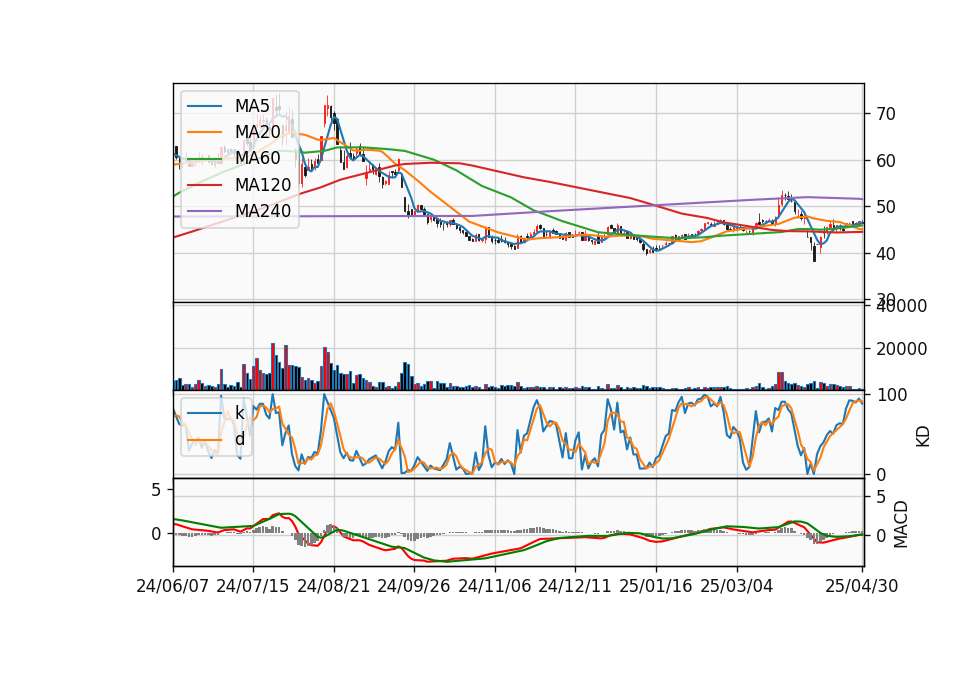960x690 pixels.
Task: Click the 40000 volume axis label
Action: (902, 306)
